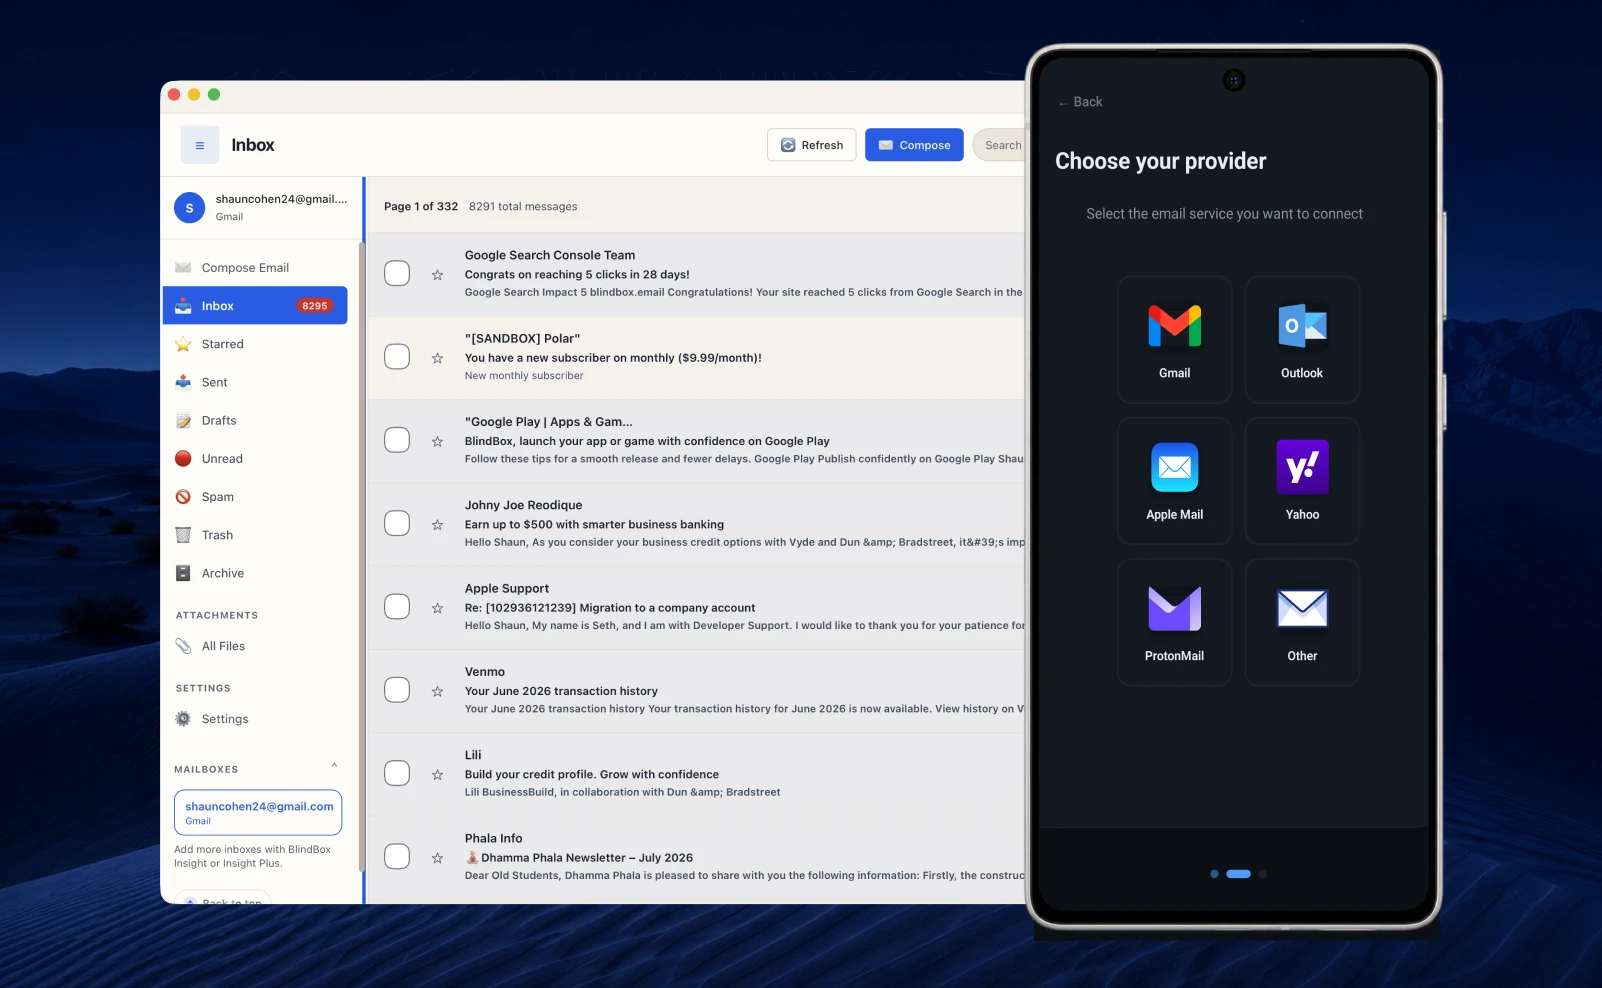Choose the Apple Mail provider icon on phone
Viewport: 1602px width, 988px height.
pyautogui.click(x=1175, y=467)
